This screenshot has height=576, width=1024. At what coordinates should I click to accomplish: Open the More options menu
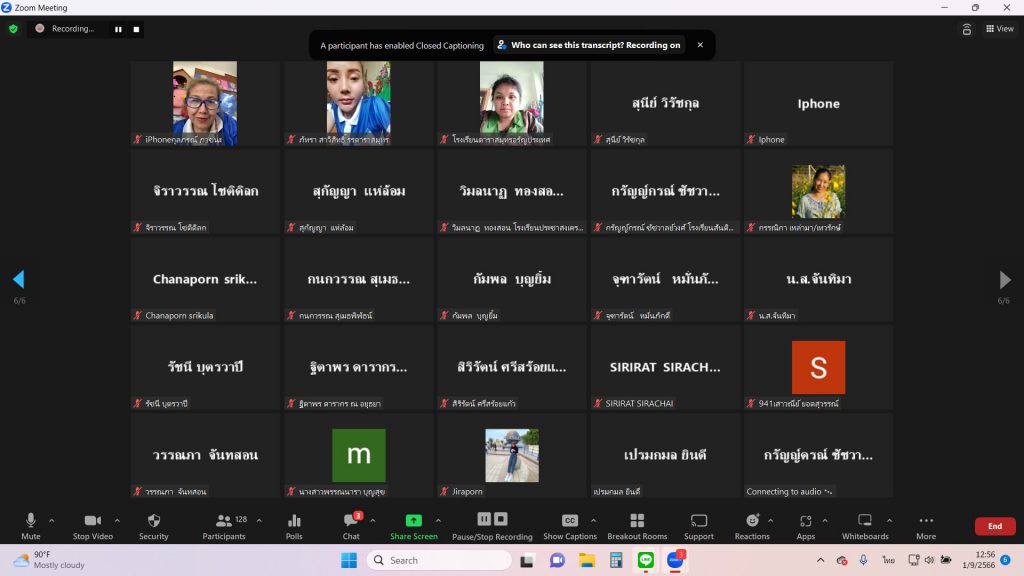pos(926,525)
